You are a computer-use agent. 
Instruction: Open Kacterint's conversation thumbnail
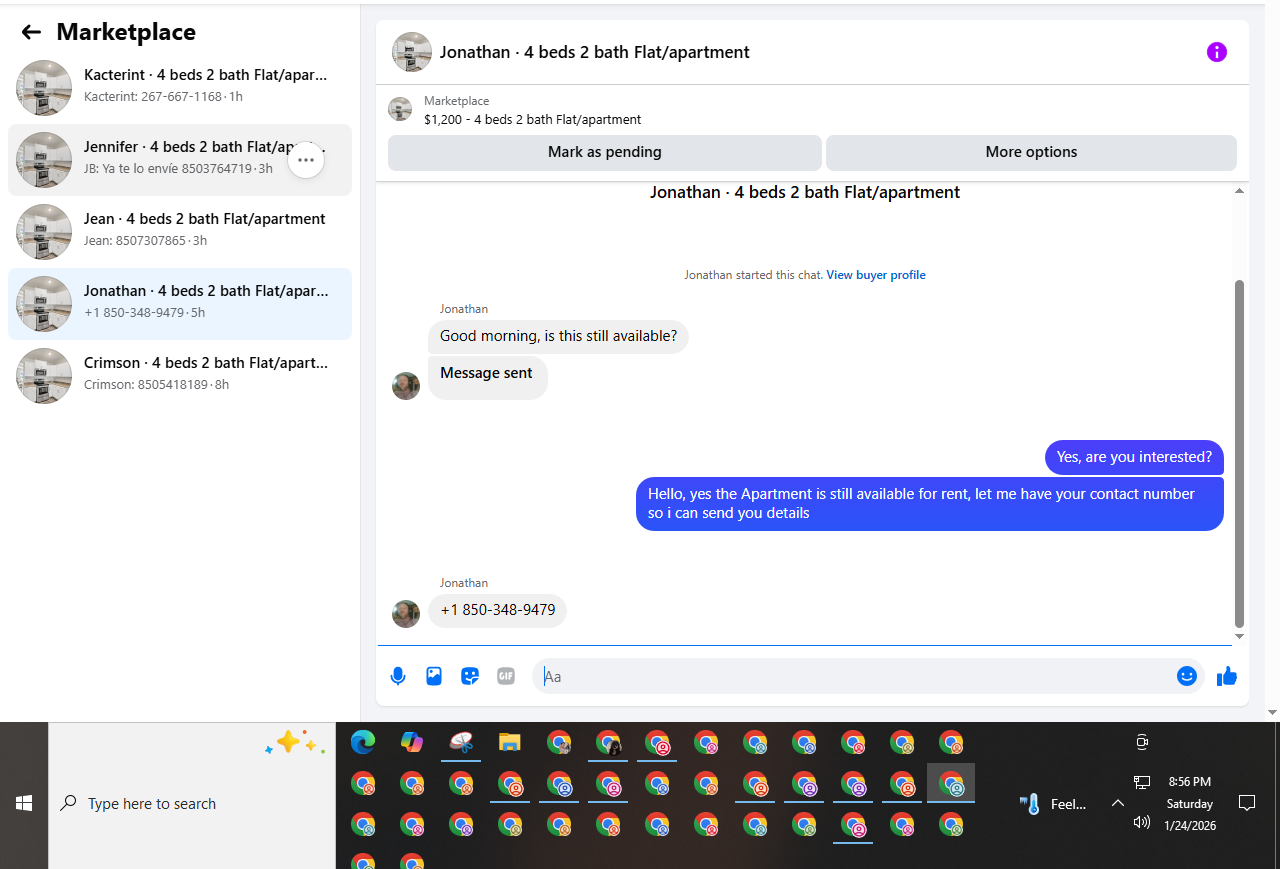point(44,88)
